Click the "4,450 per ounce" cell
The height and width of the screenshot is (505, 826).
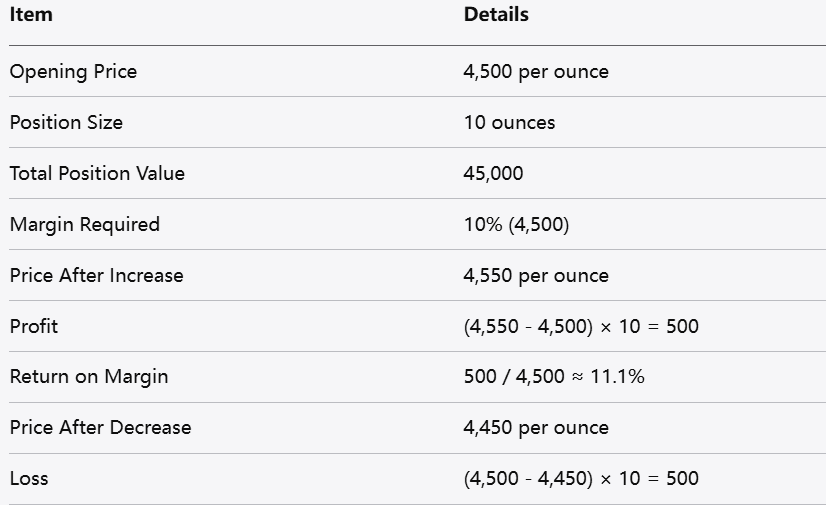coord(536,428)
